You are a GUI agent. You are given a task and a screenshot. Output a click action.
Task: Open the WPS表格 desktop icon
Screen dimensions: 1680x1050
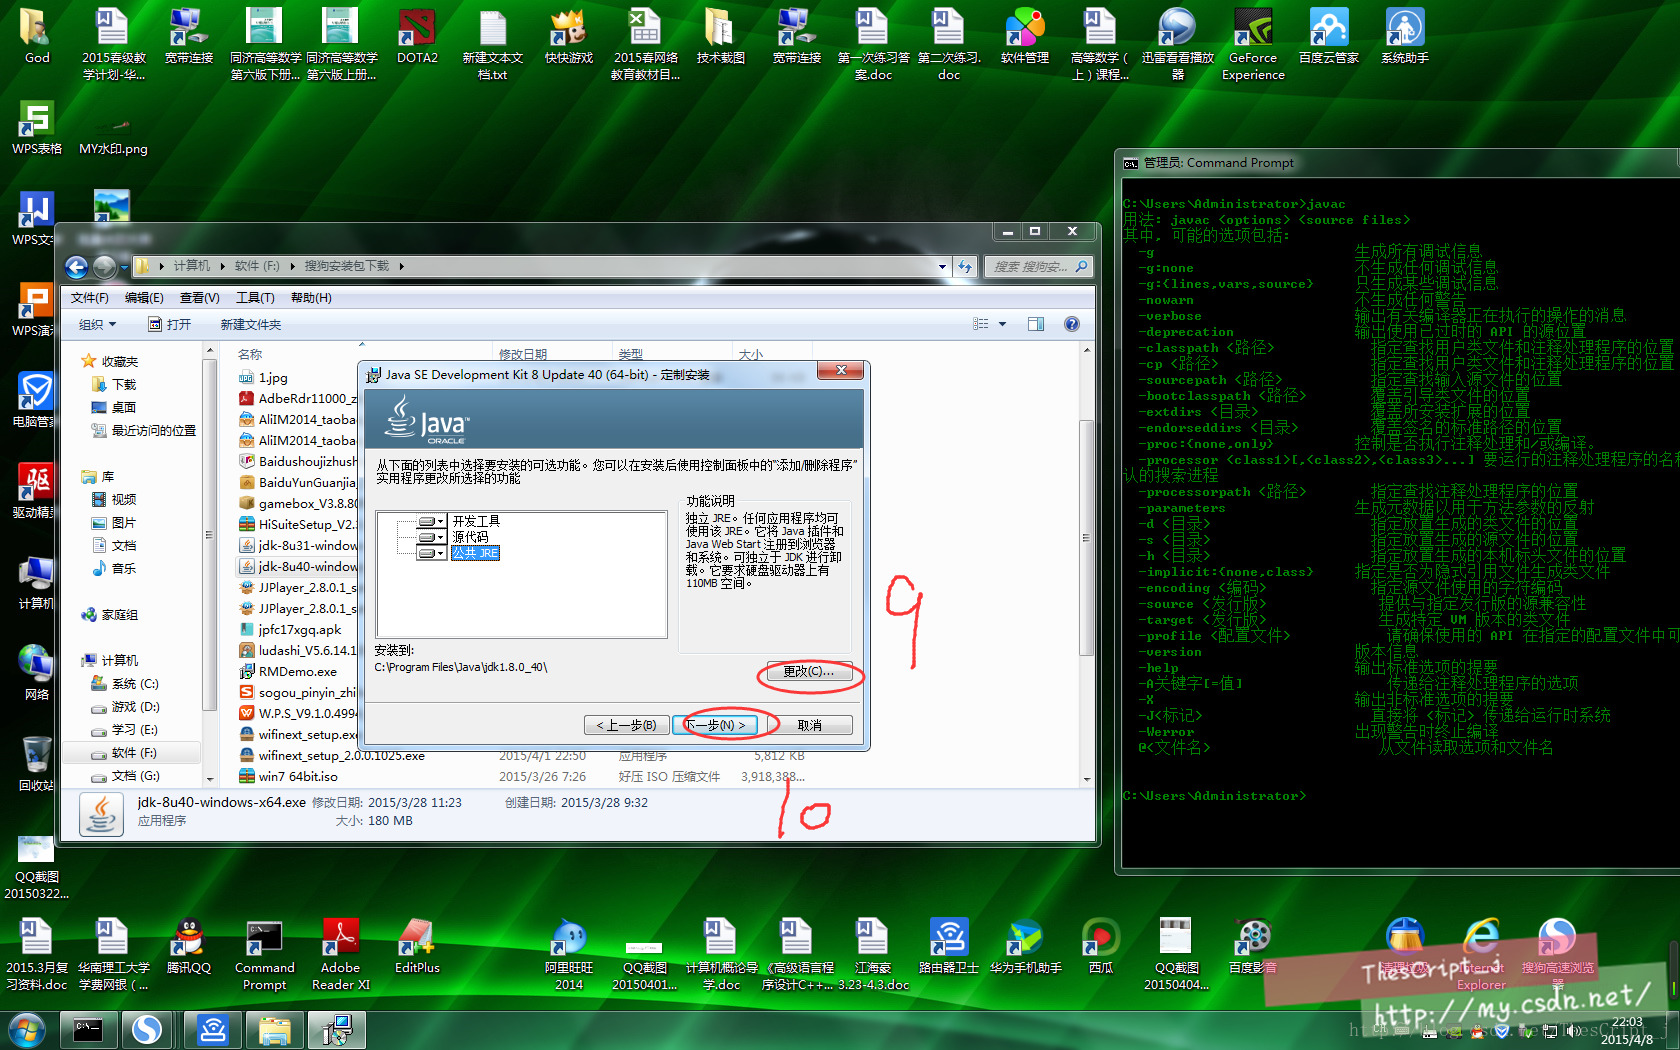pyautogui.click(x=37, y=127)
